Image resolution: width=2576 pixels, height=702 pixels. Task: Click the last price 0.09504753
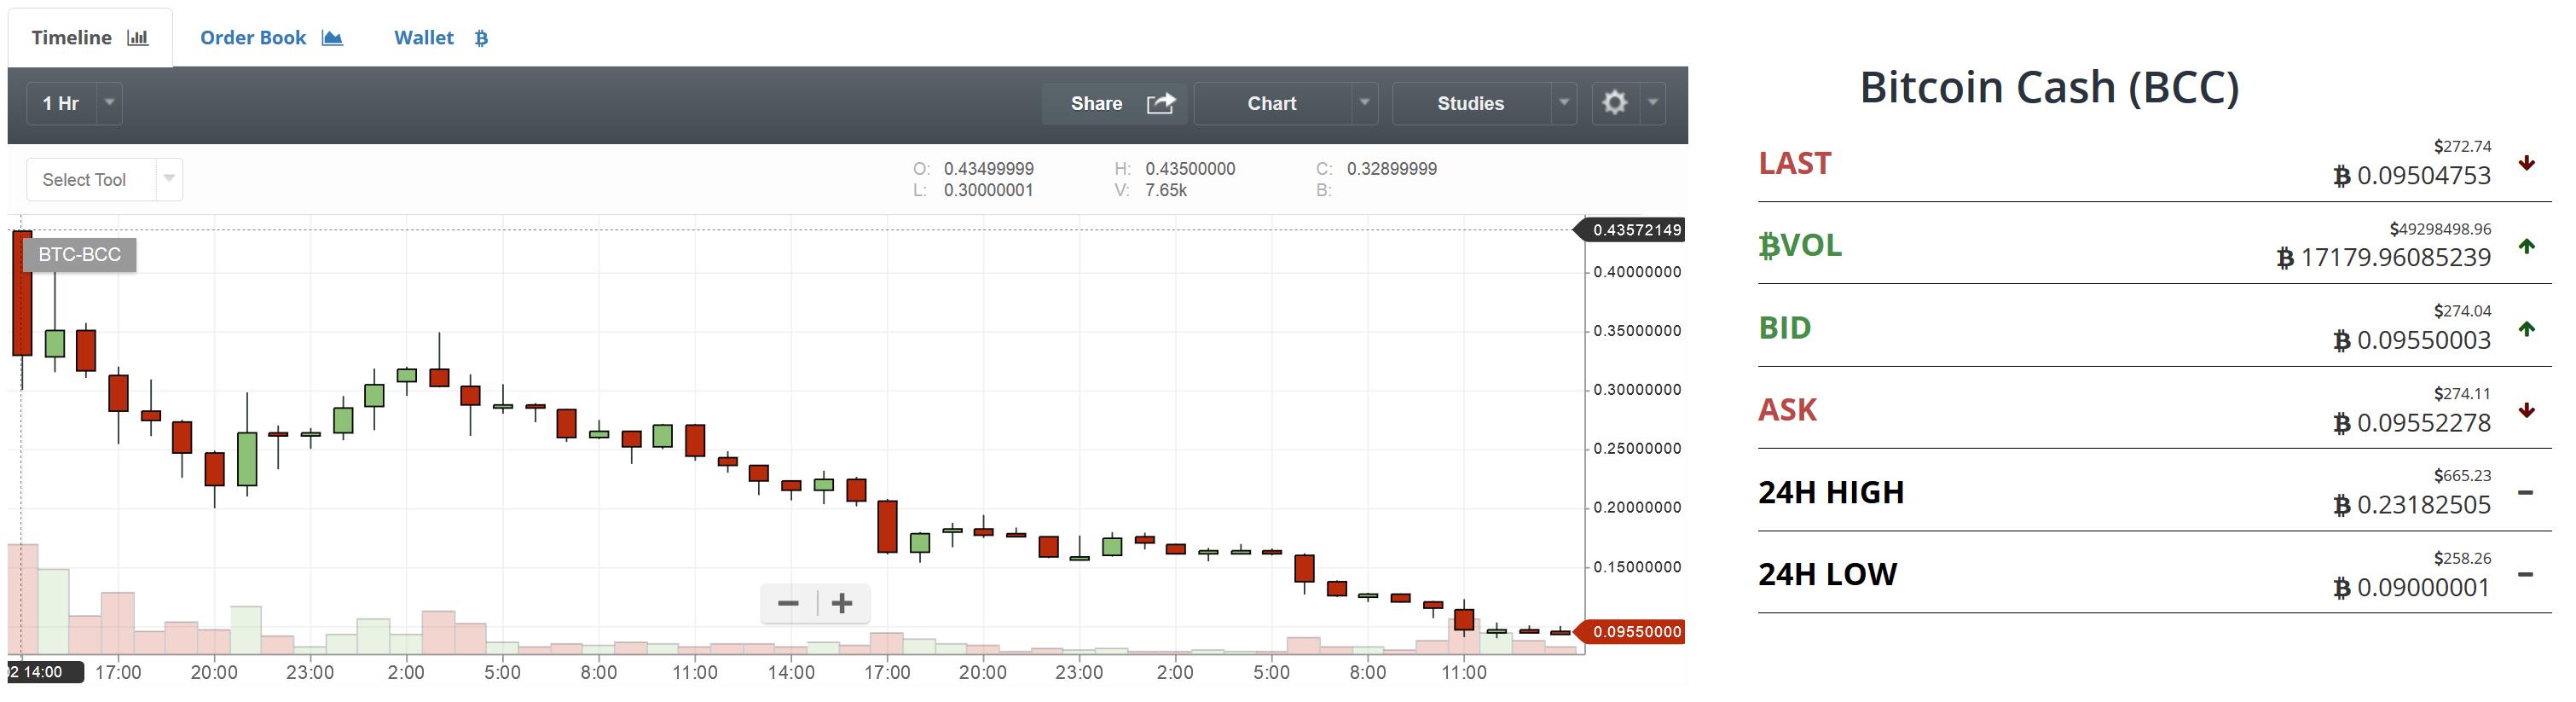point(2424,176)
